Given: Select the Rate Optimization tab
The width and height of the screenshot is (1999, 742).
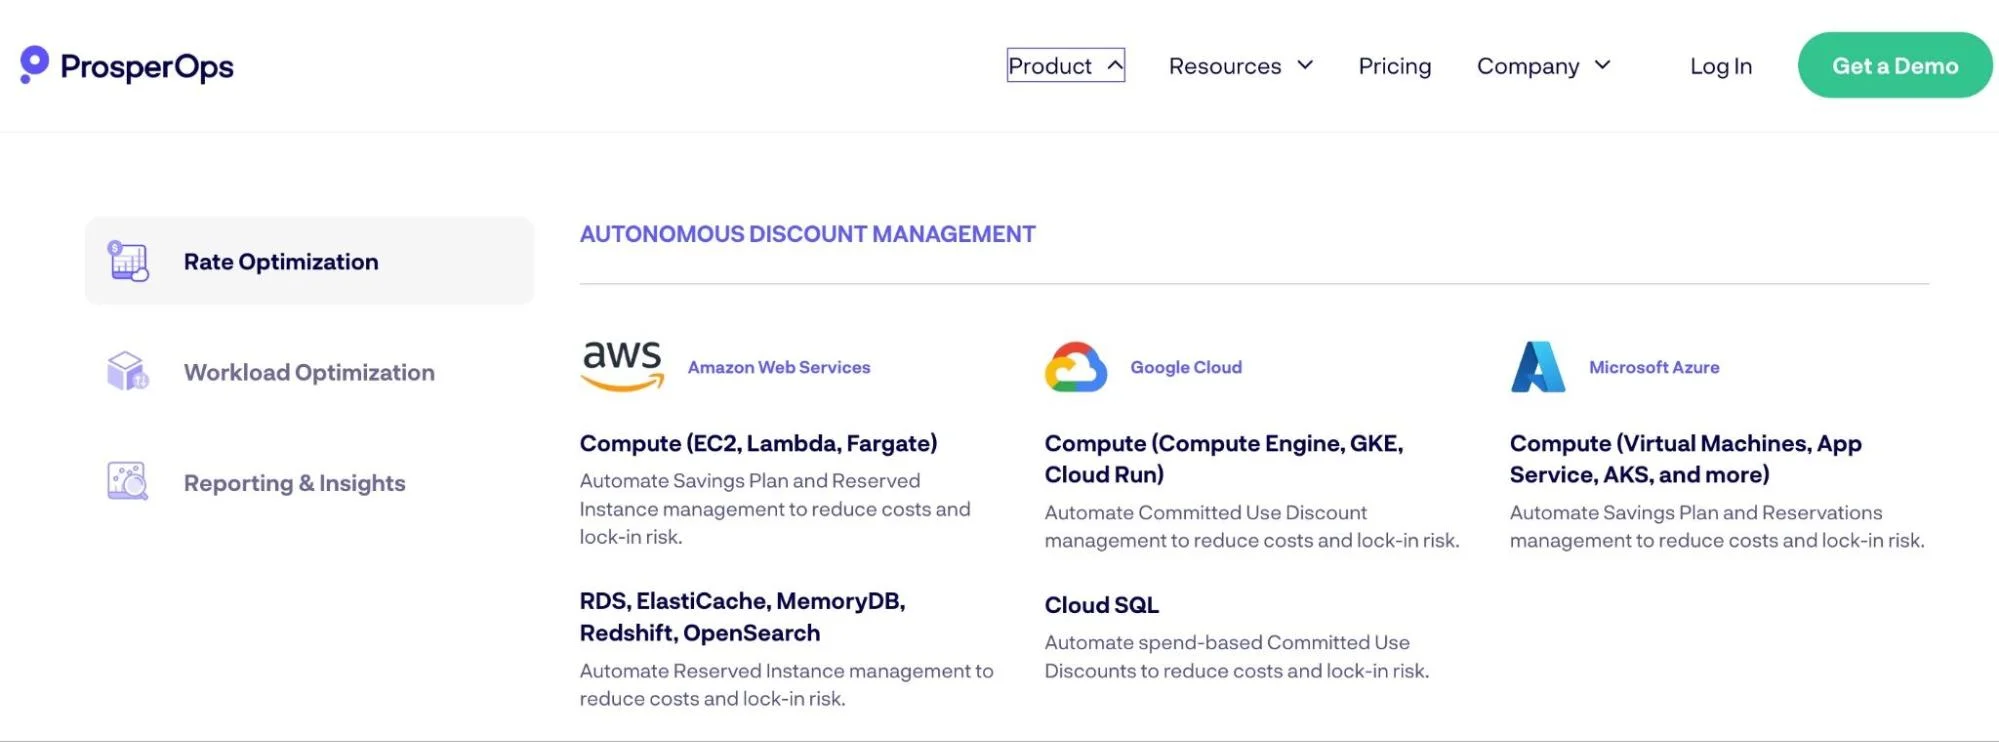Looking at the screenshot, I should pos(309,261).
